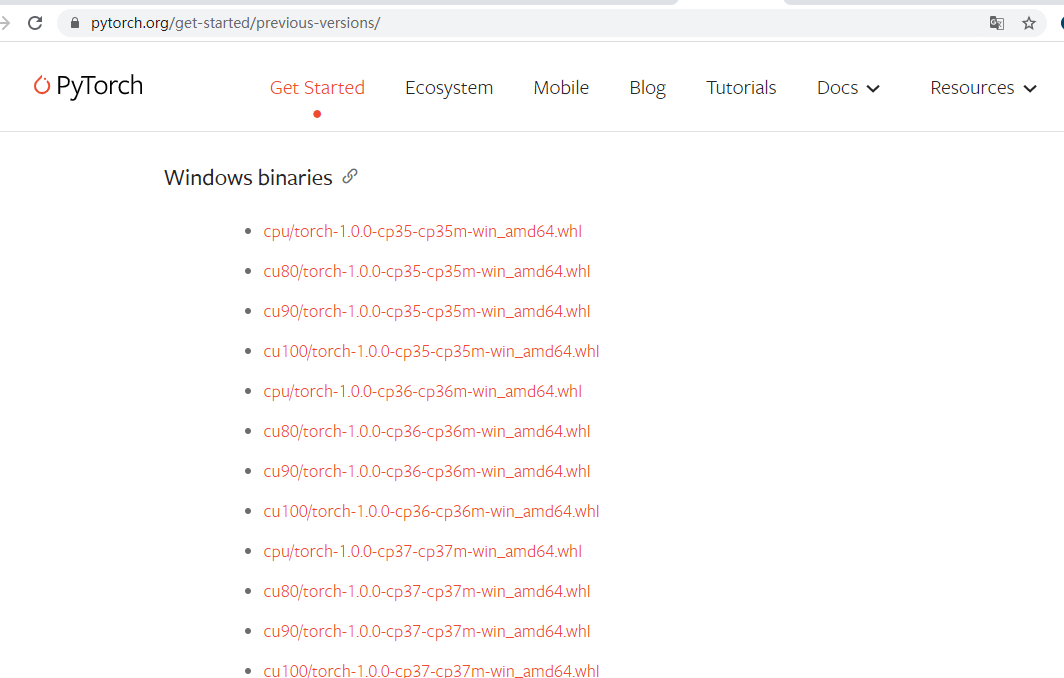Bookmark this page with the star icon
The width and height of the screenshot is (1064, 678).
click(x=1029, y=22)
